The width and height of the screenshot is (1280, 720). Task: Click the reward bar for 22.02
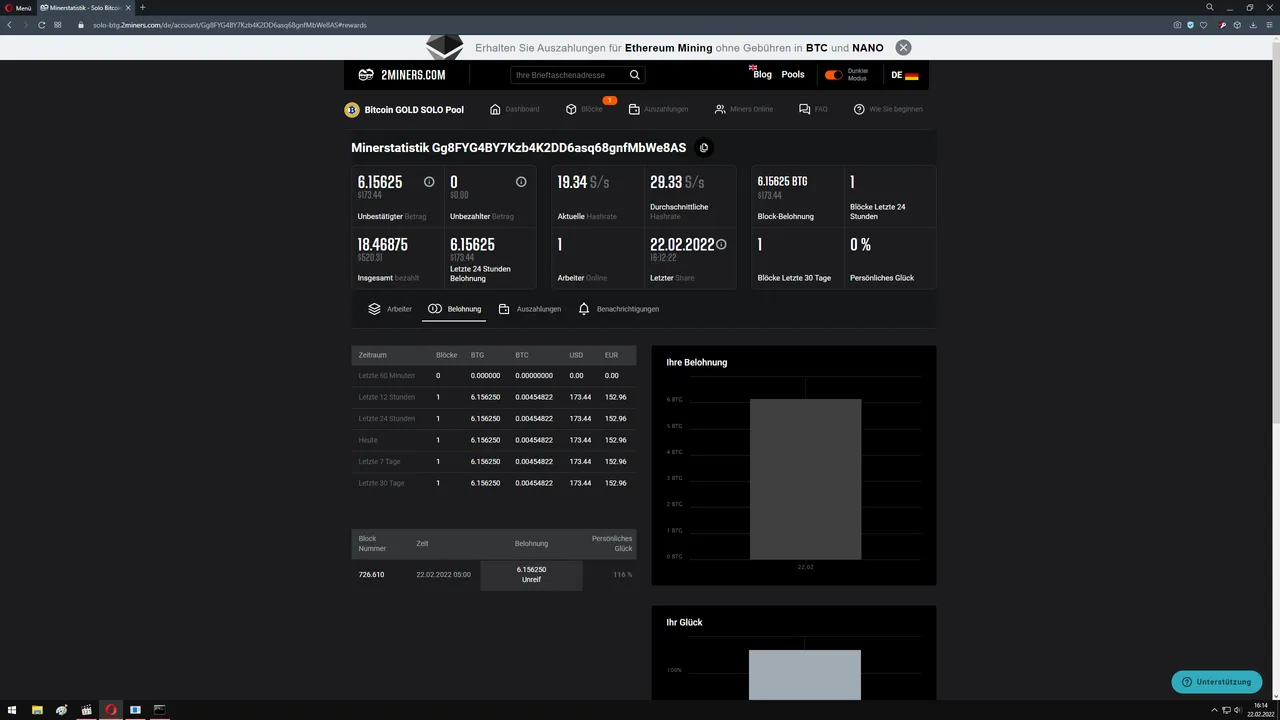click(x=805, y=479)
